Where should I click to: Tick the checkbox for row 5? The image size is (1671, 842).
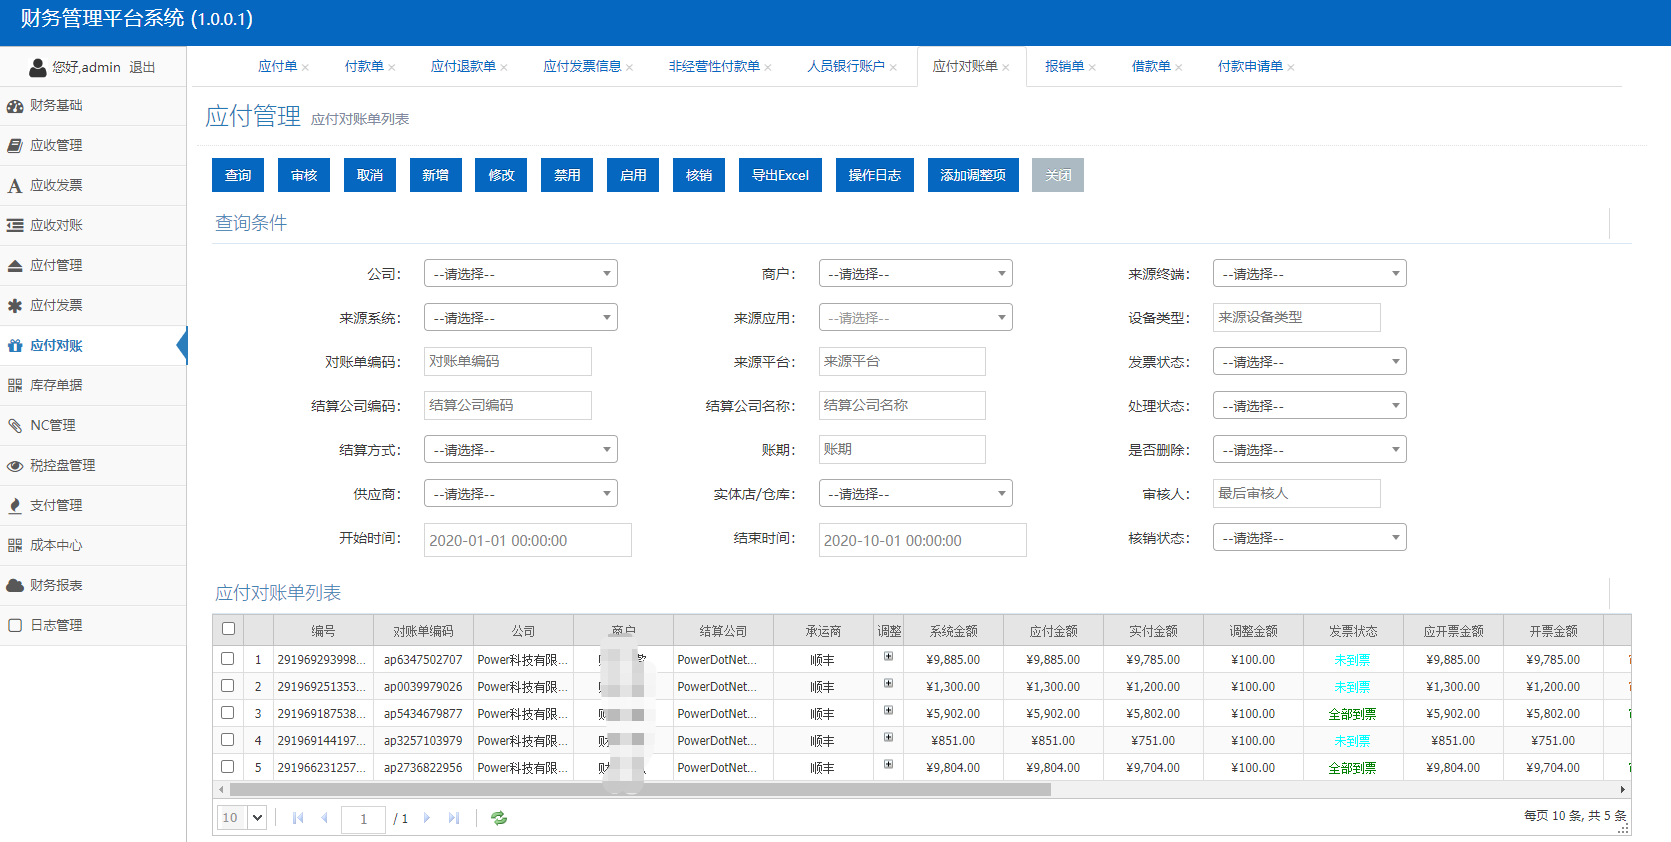228,767
